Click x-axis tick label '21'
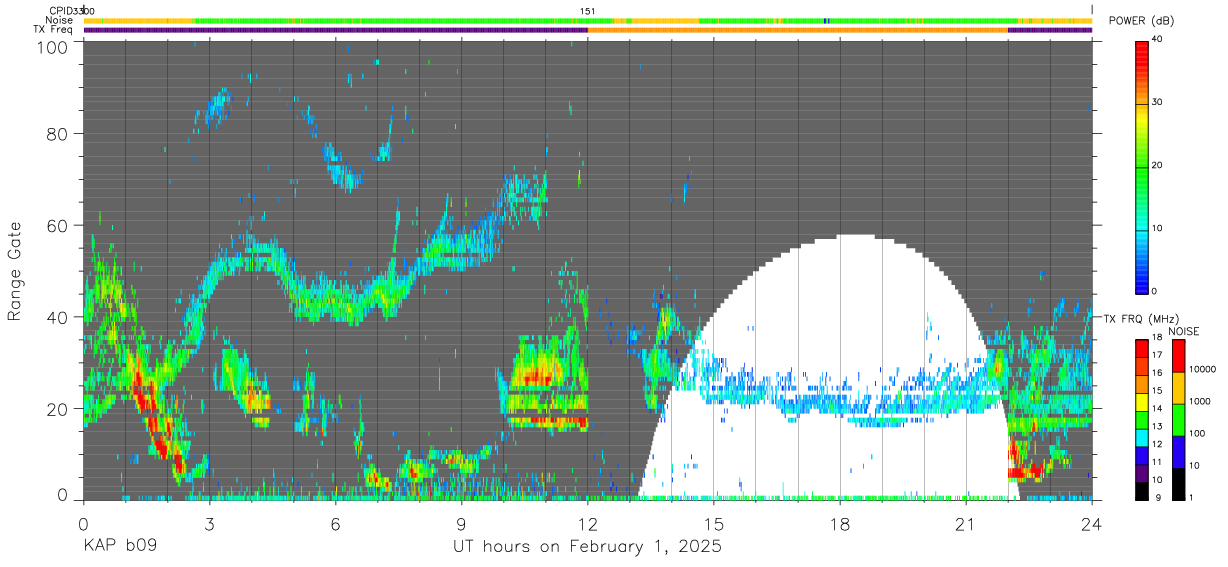Image resolution: width=1228 pixels, height=567 pixels. (x=966, y=524)
